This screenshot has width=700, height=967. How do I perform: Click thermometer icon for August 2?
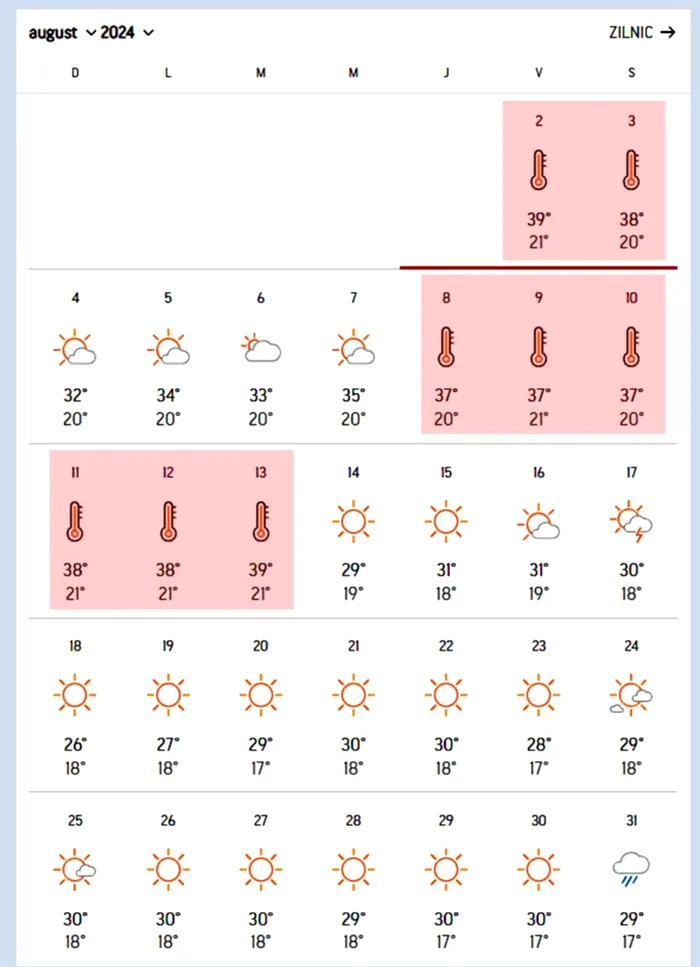[539, 171]
